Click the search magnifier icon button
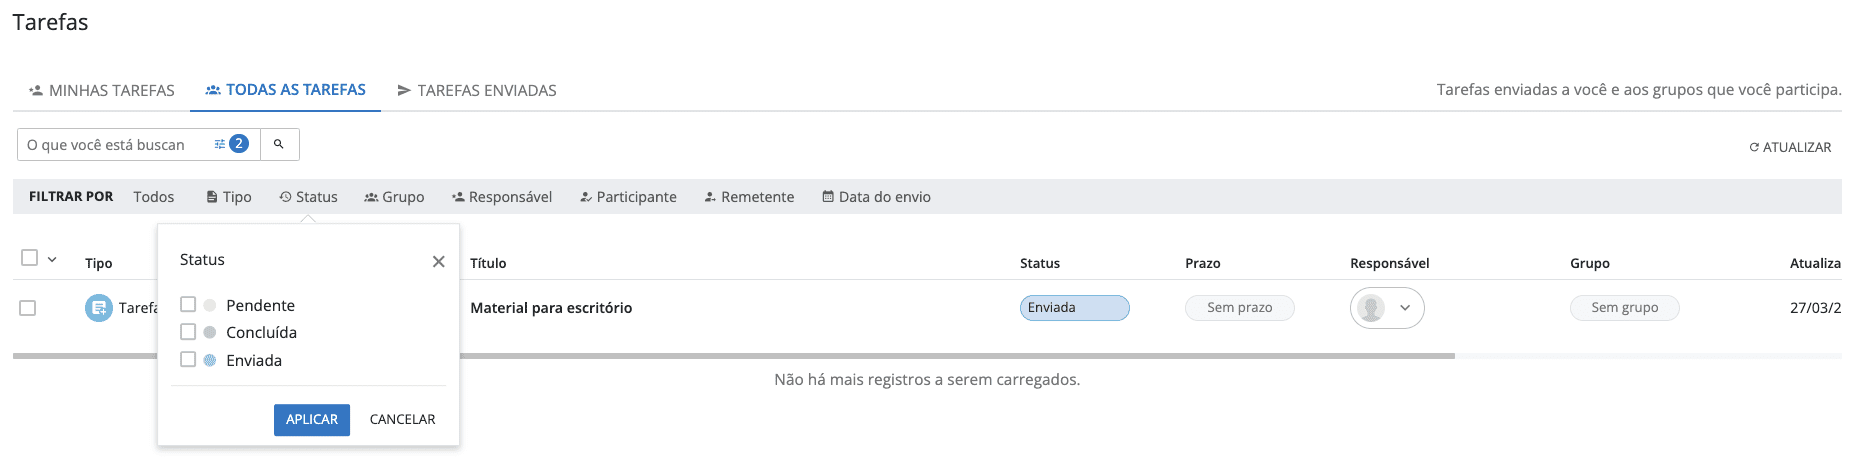1855x469 pixels. (279, 145)
